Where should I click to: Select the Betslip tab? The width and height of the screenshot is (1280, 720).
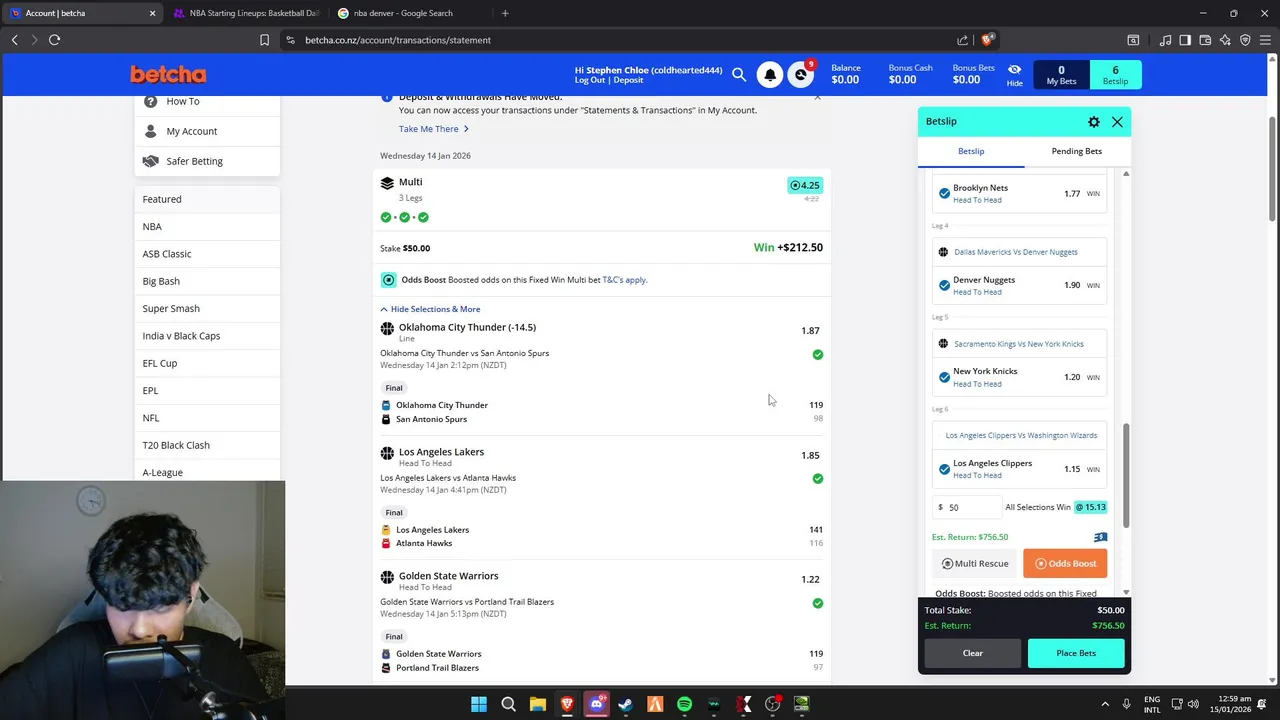click(x=971, y=151)
